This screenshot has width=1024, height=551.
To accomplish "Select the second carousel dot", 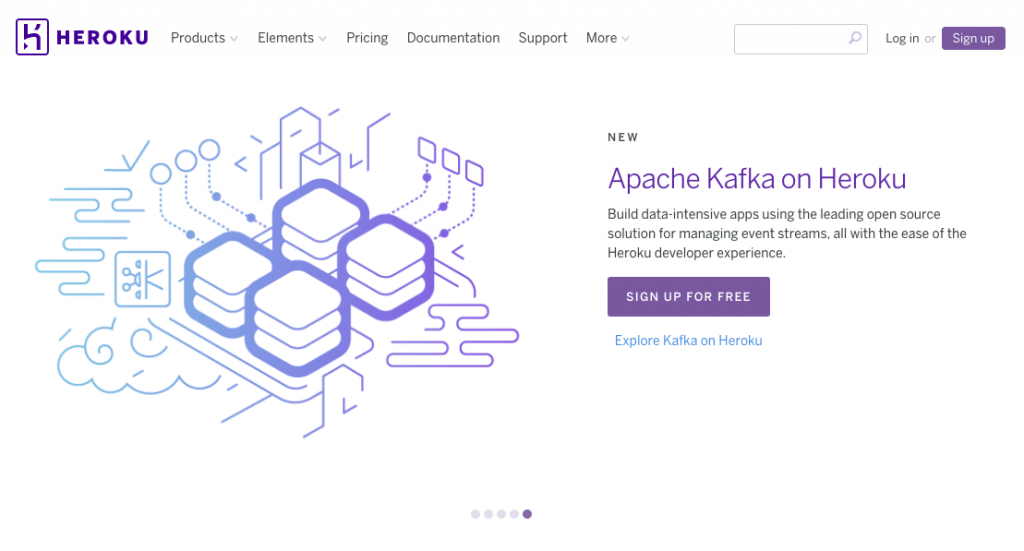I will coord(488,514).
